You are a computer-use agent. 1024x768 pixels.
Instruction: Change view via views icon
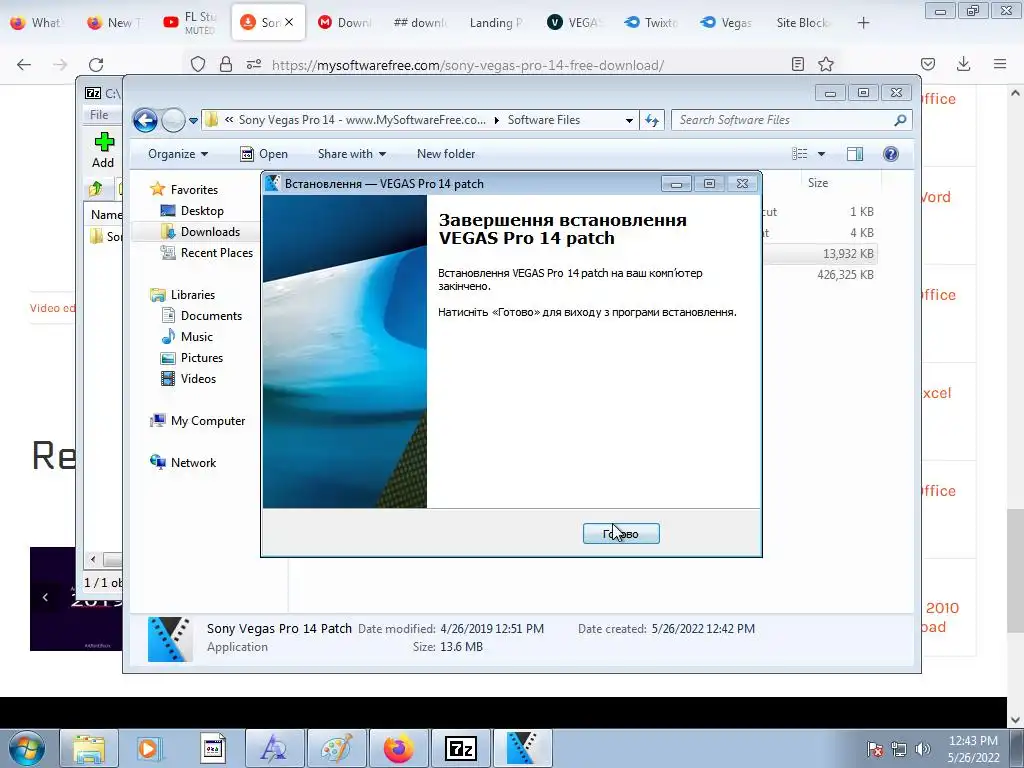point(800,154)
